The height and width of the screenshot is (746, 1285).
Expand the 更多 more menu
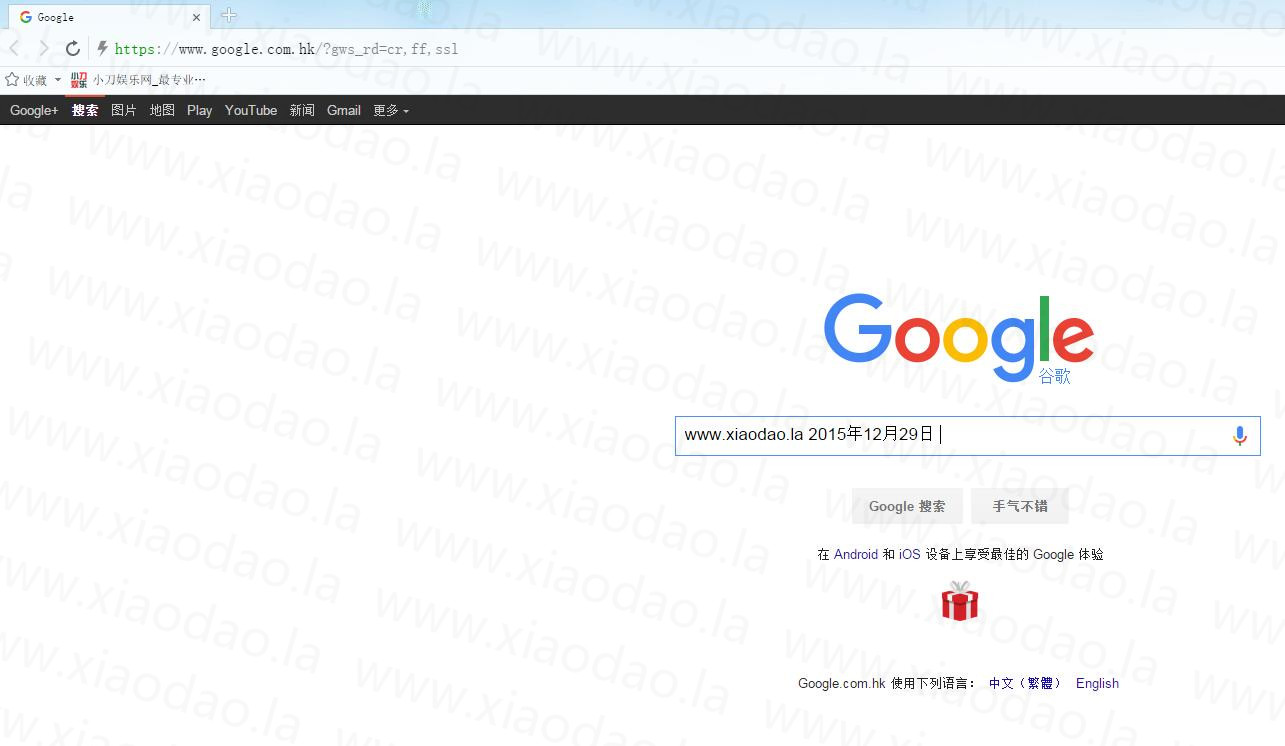(391, 110)
